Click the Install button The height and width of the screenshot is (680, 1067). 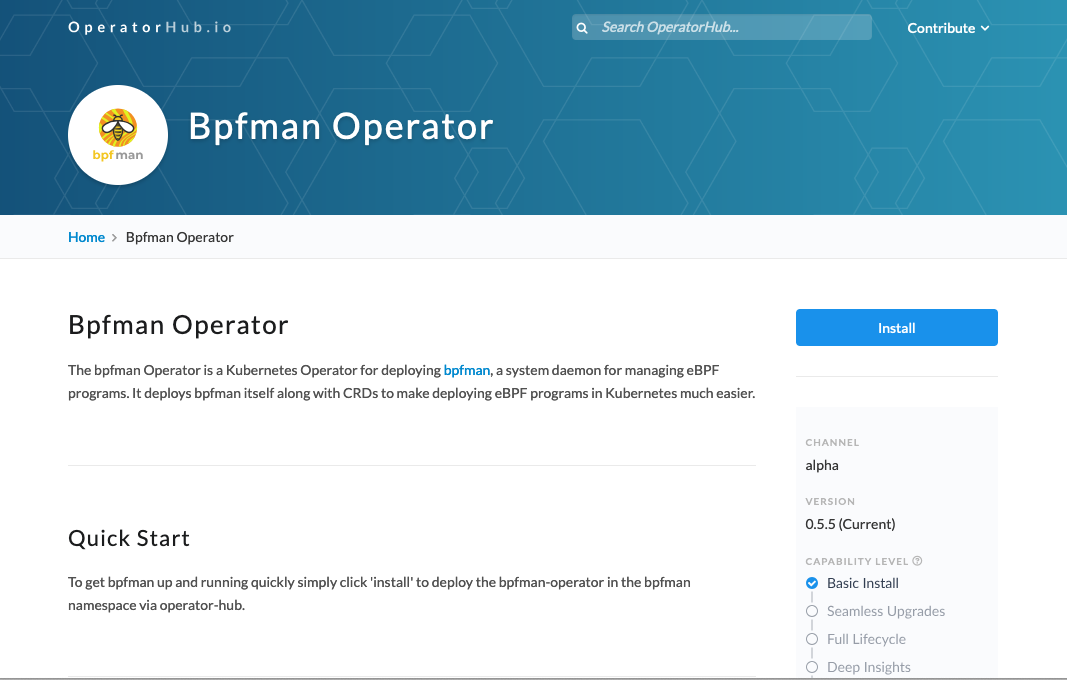tap(896, 327)
